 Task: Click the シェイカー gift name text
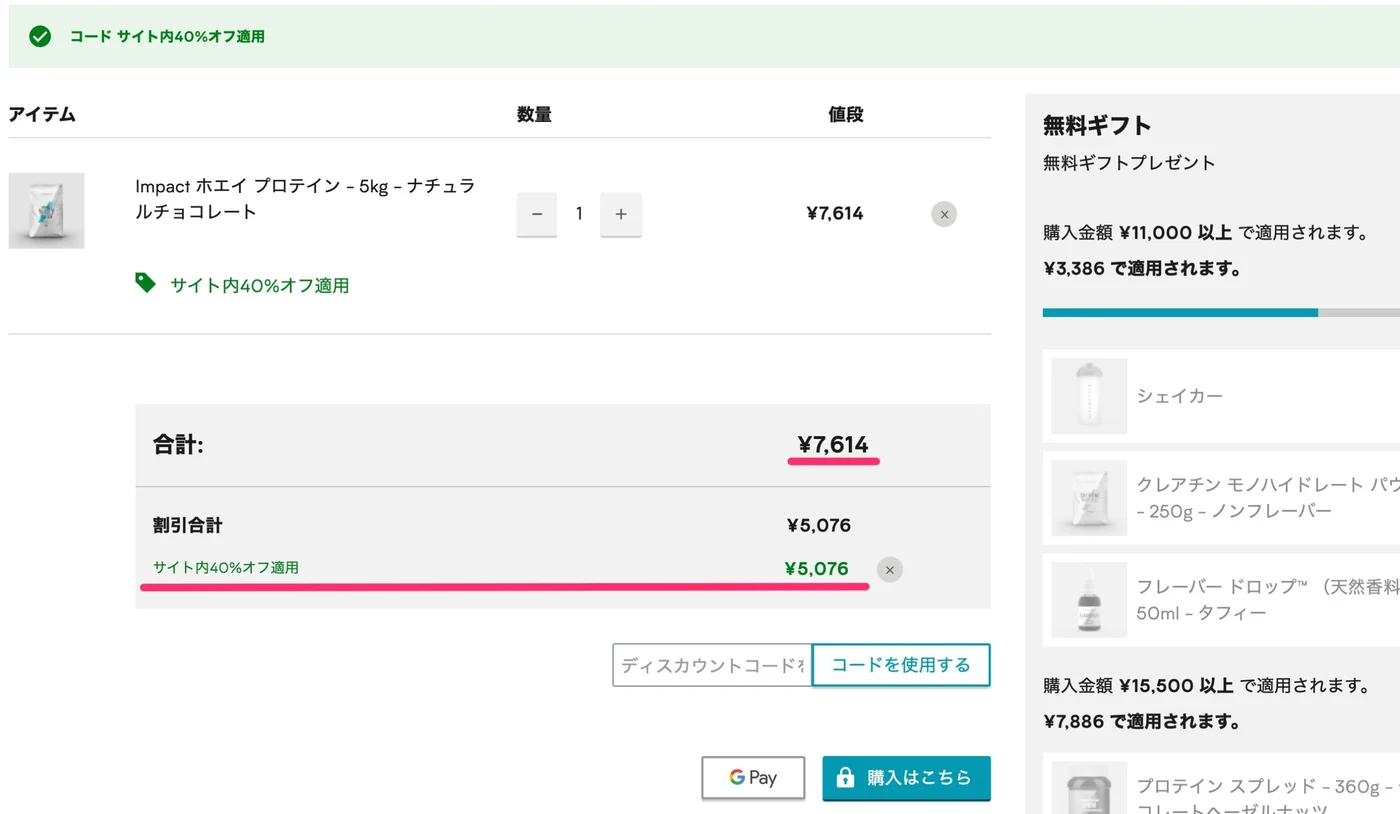tap(1179, 396)
